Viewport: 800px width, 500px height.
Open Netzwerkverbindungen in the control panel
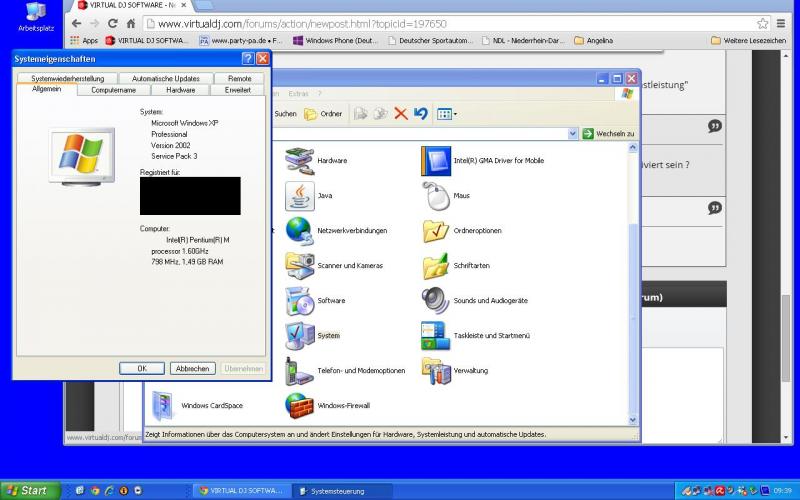point(300,230)
